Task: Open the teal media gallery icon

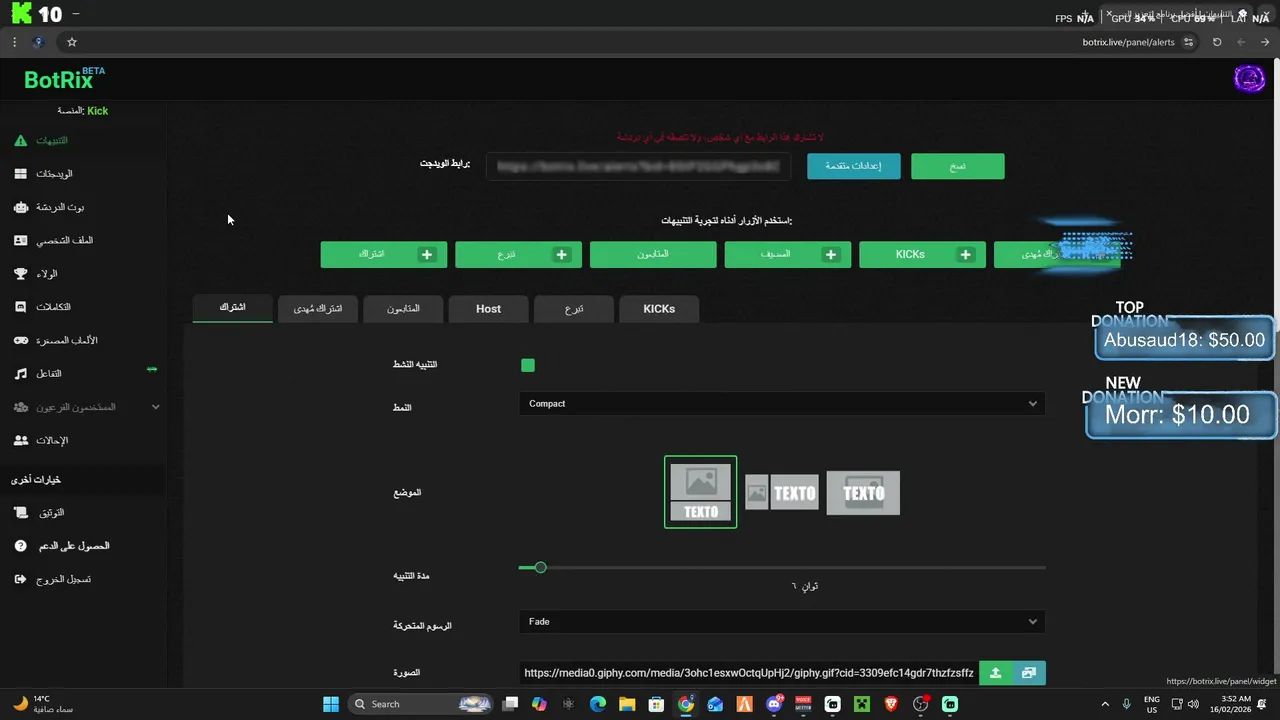Action: pyautogui.click(x=1029, y=673)
